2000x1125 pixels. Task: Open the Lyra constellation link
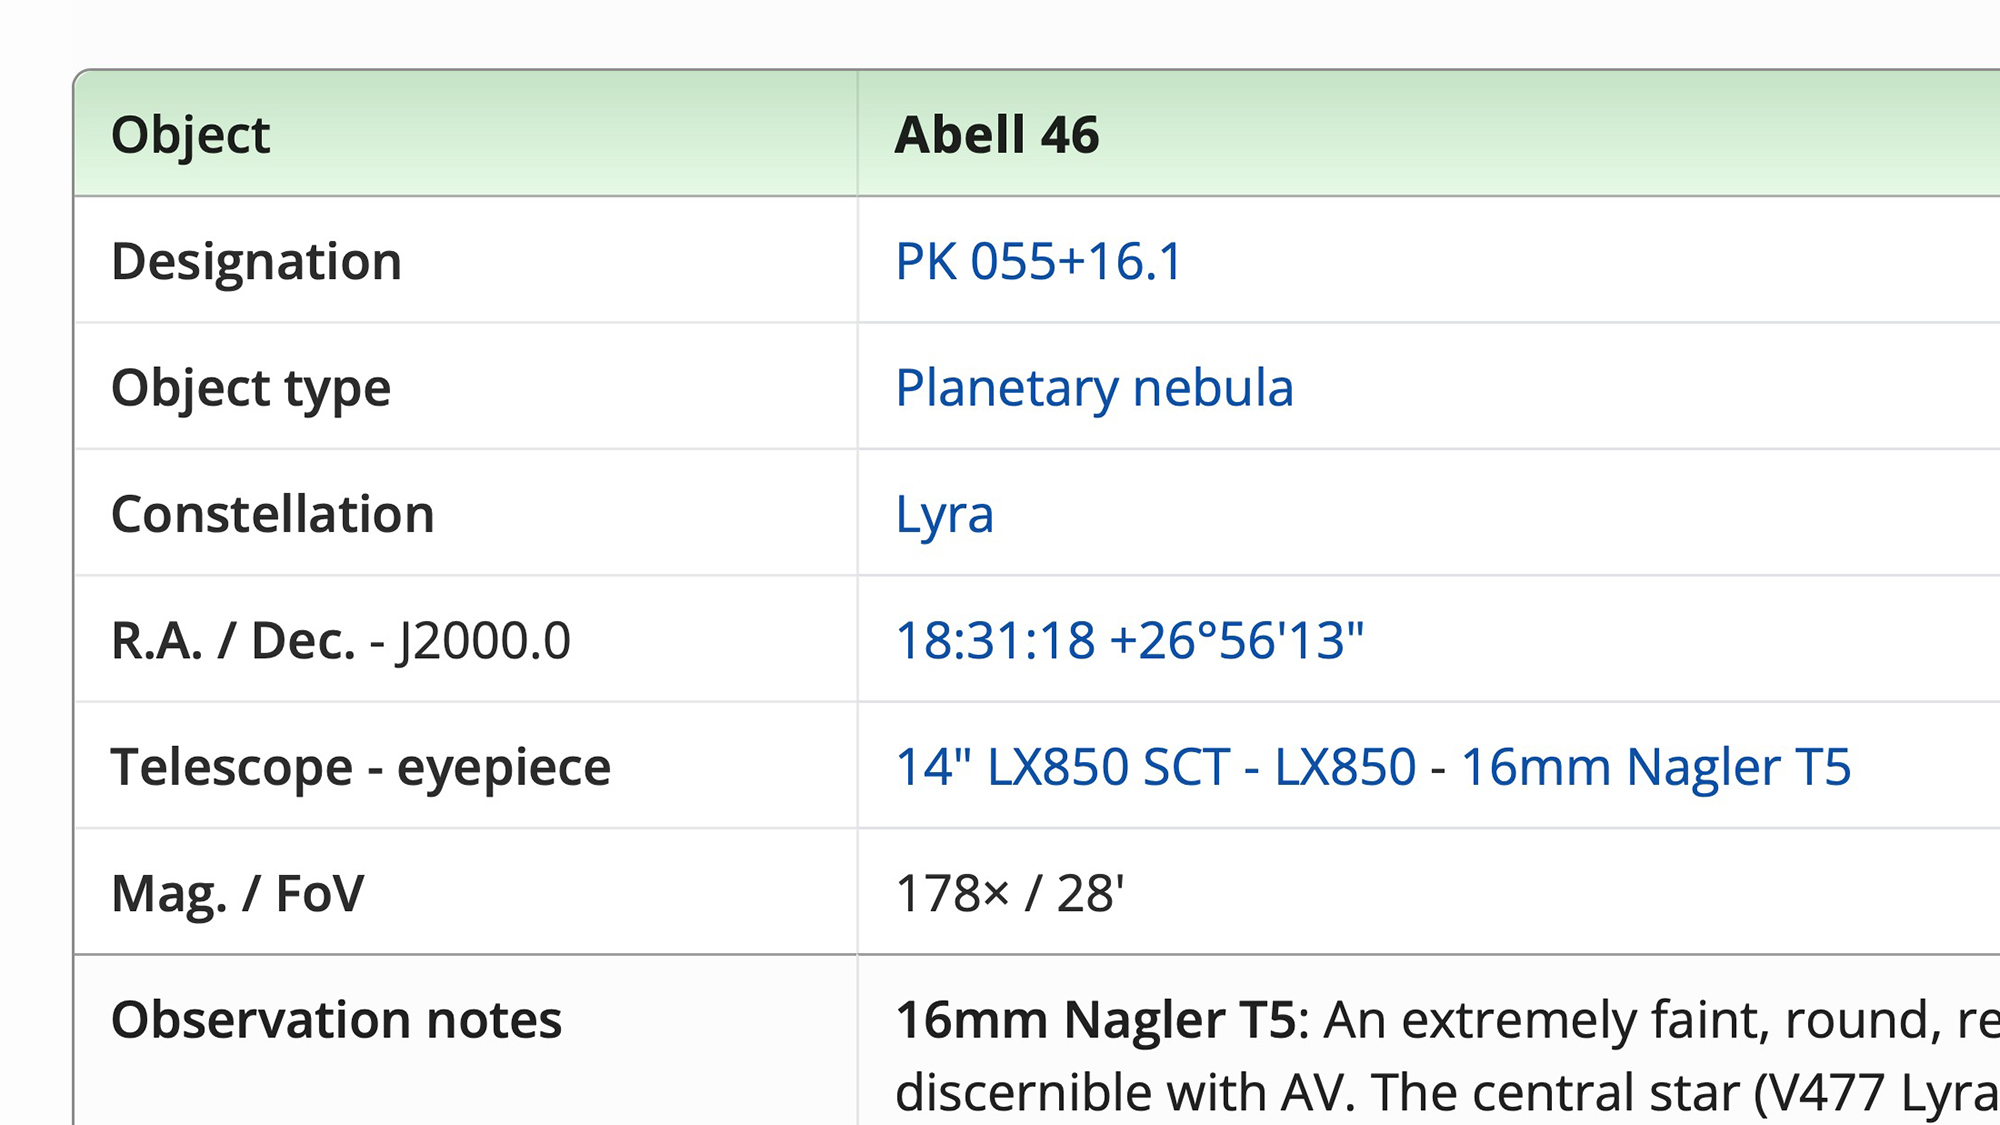point(944,515)
